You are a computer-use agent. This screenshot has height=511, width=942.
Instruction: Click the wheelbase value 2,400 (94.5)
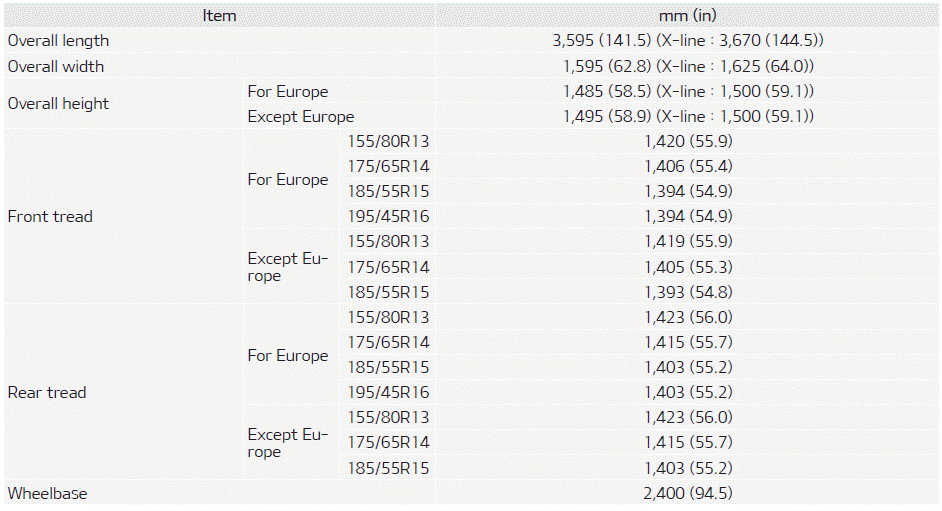(688, 493)
